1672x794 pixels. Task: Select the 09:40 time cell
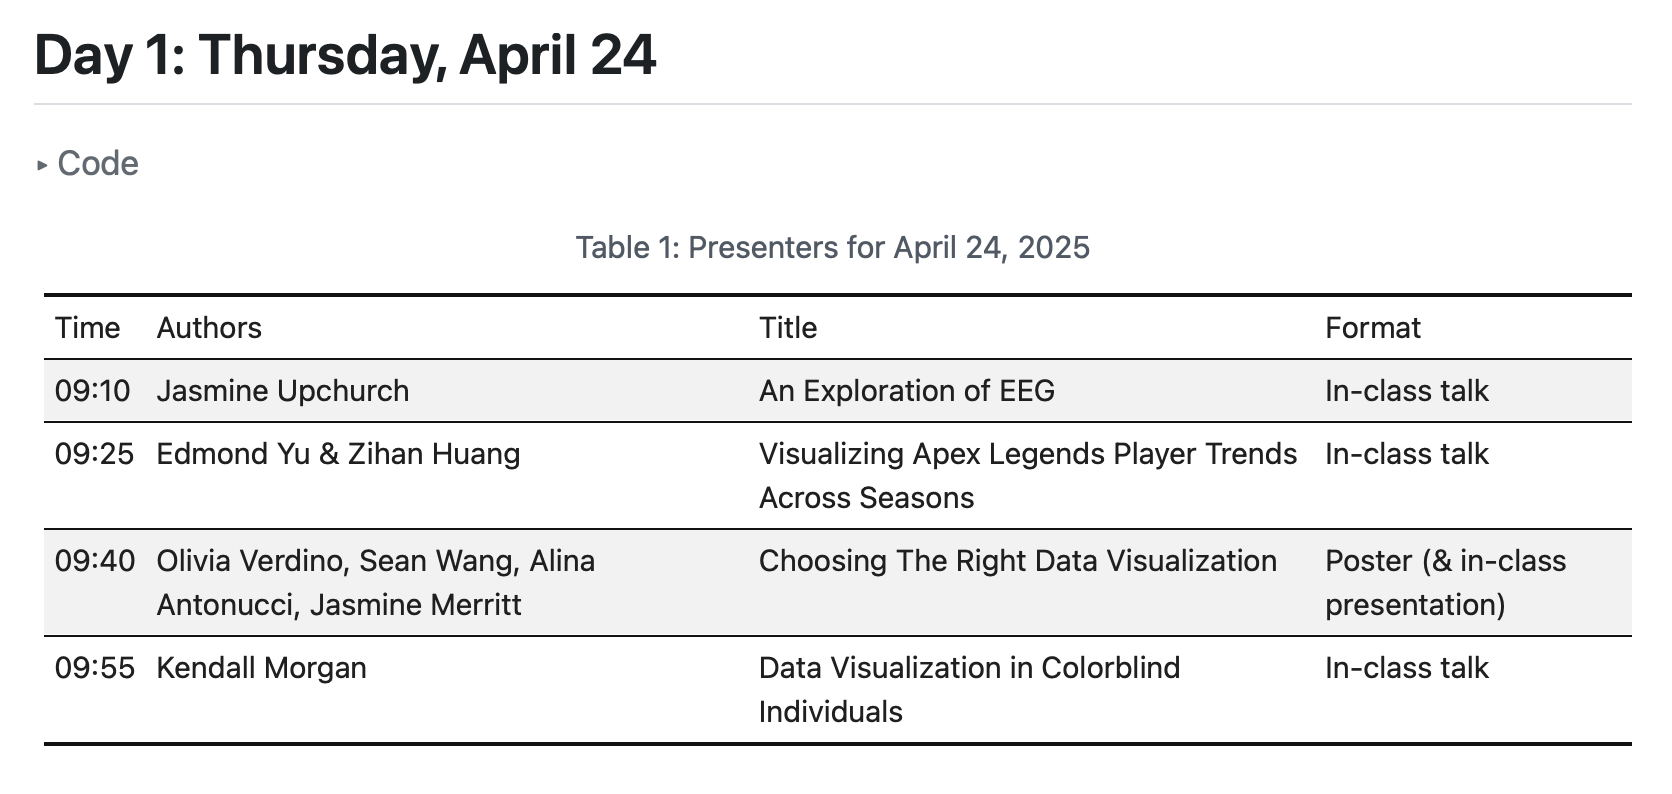[94, 561]
